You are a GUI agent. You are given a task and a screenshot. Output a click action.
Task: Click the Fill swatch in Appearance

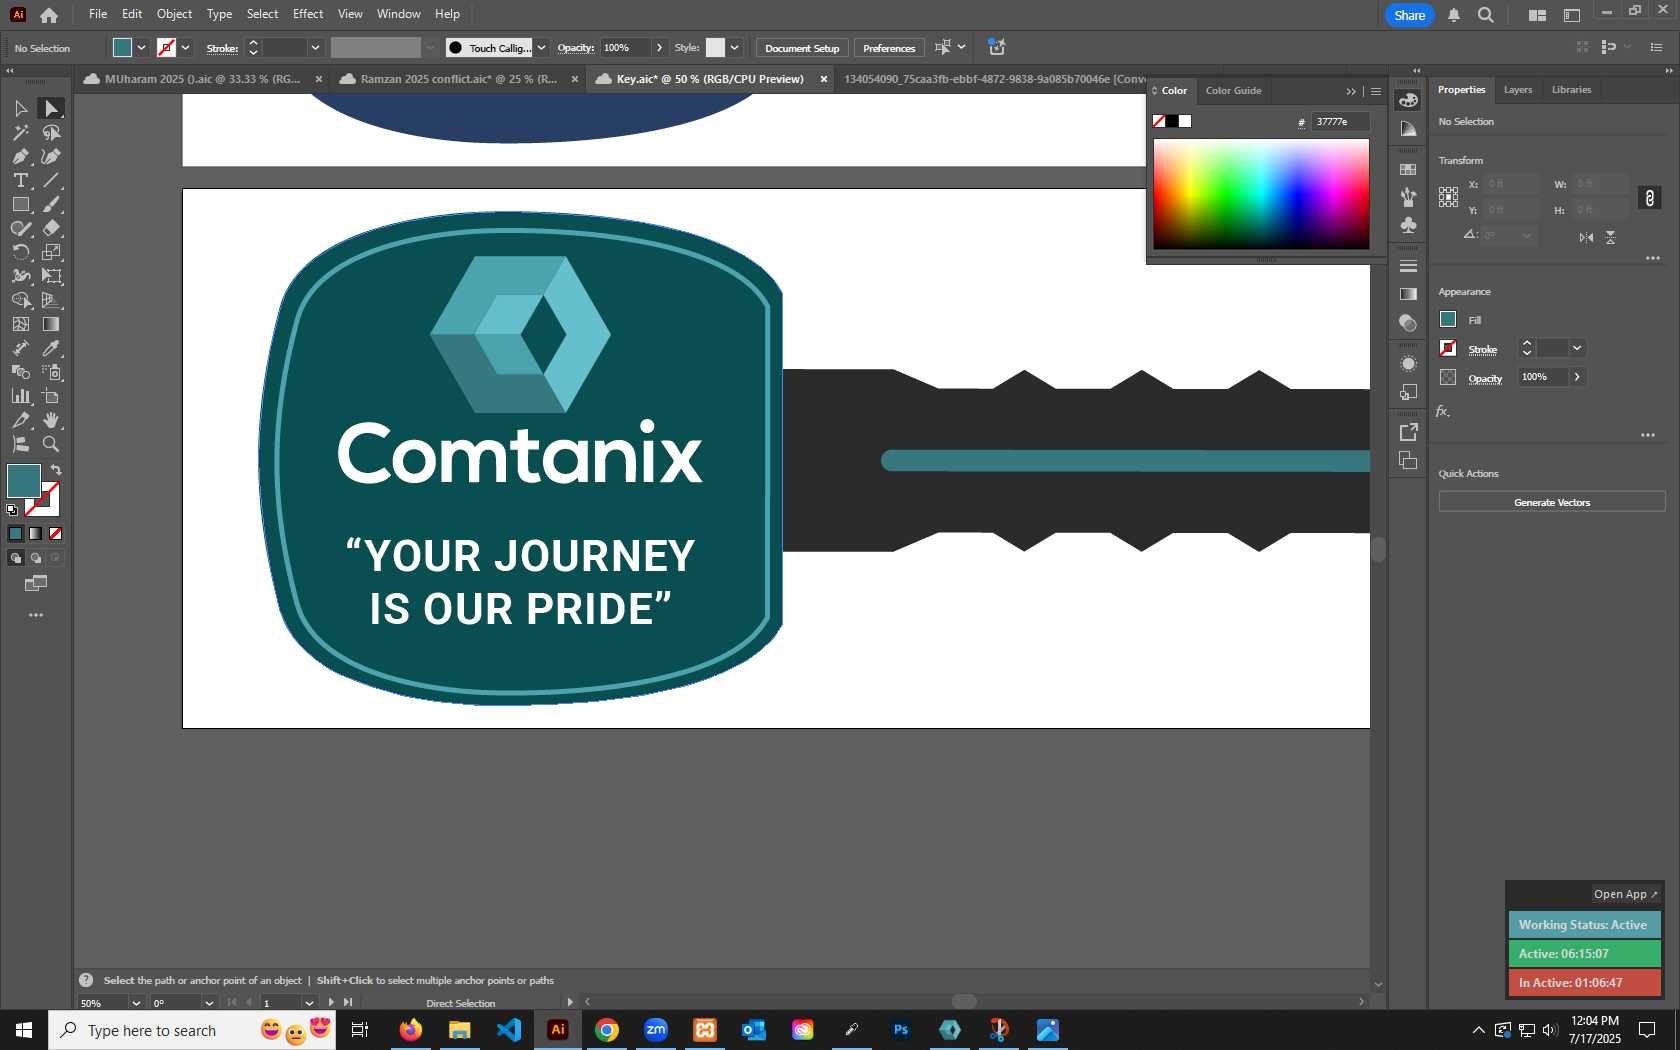[x=1448, y=319]
